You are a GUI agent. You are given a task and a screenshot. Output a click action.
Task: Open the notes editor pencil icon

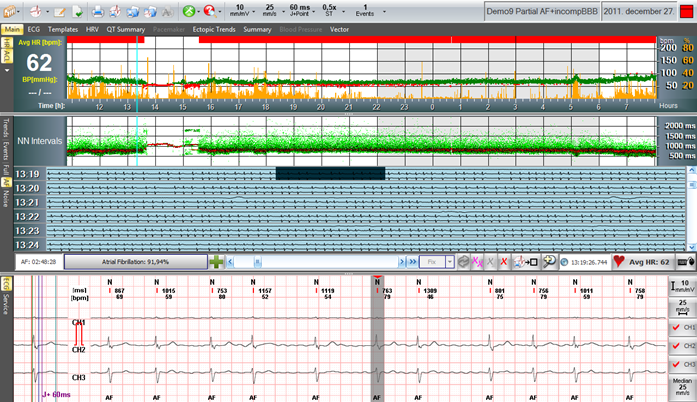click(60, 12)
